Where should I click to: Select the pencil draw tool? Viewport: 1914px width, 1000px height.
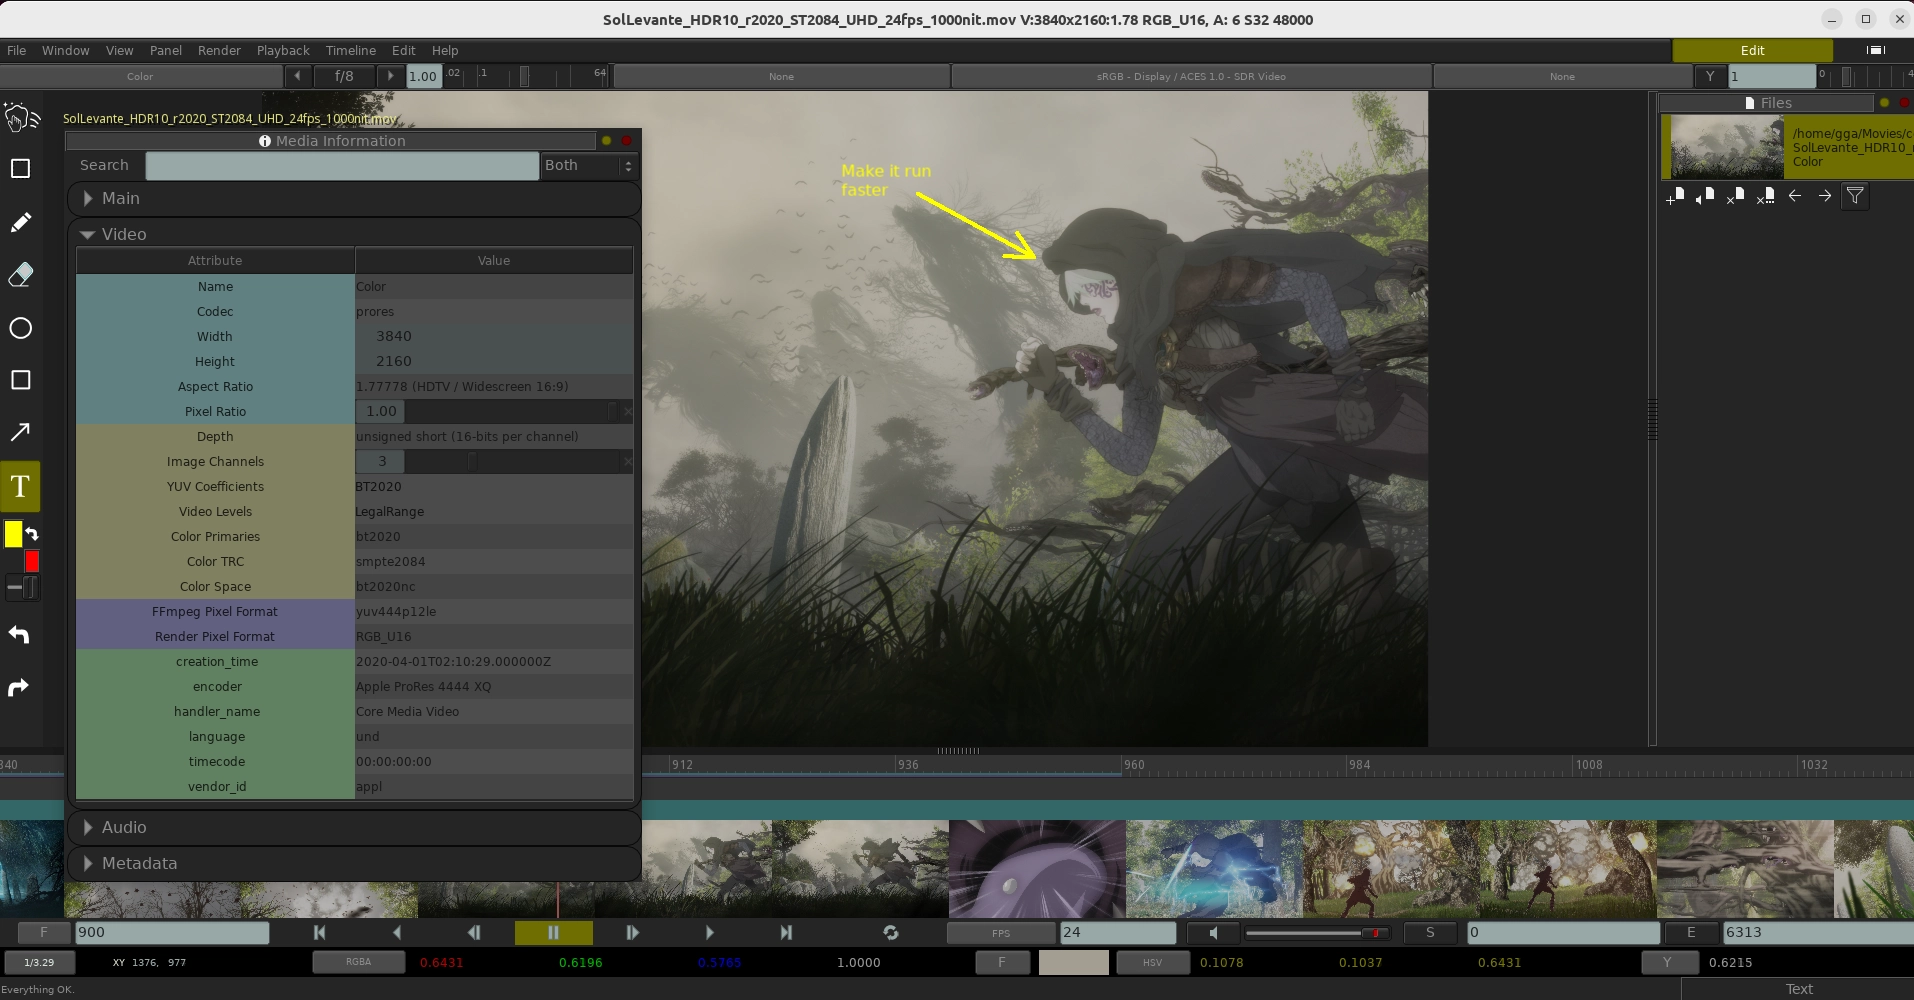20,222
